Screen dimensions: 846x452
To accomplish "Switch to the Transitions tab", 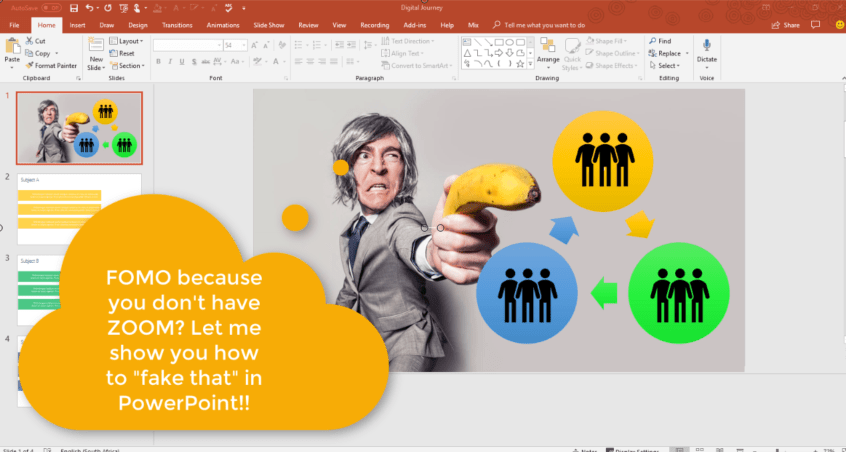I will (x=177, y=24).
